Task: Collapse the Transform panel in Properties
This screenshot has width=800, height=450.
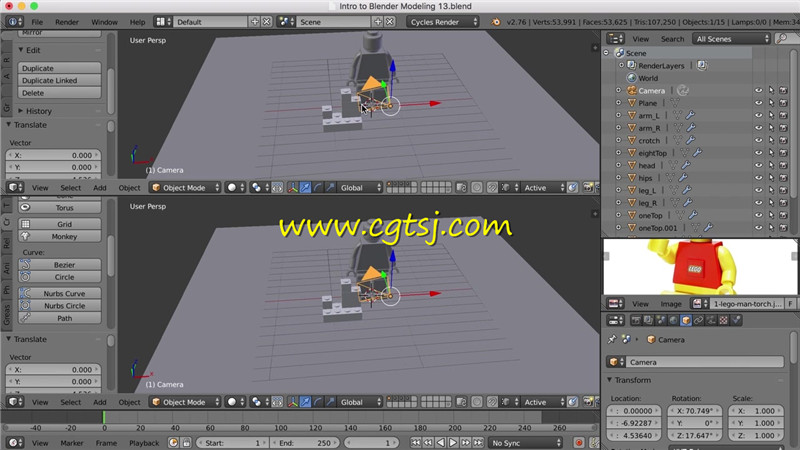Action: click(x=610, y=380)
